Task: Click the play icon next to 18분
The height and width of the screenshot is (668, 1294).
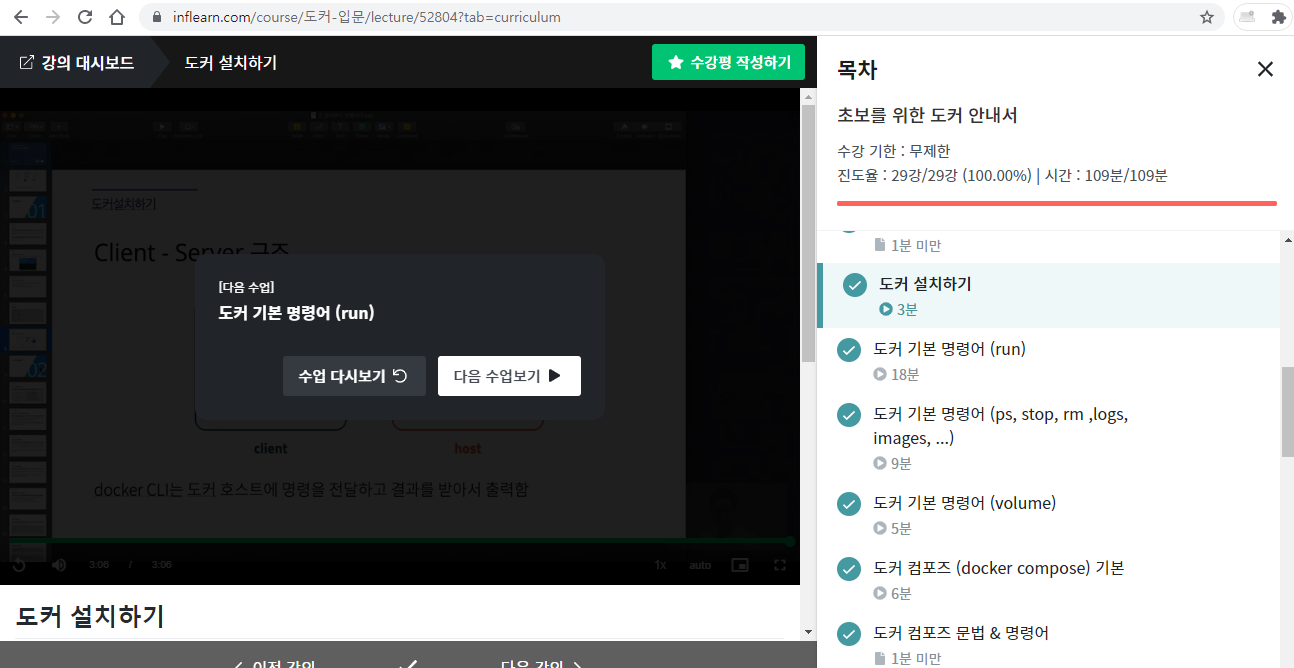Action: 880,375
